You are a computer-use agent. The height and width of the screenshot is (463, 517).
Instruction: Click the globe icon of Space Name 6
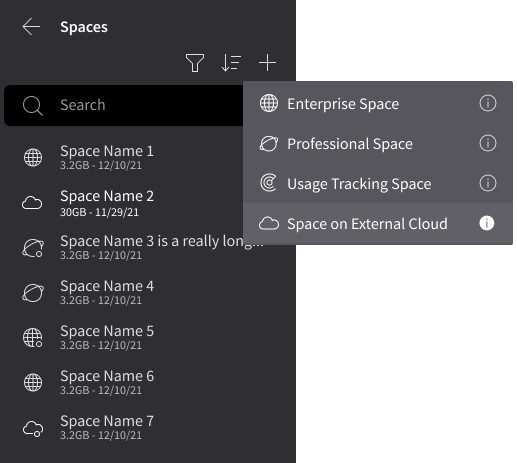pos(33,382)
